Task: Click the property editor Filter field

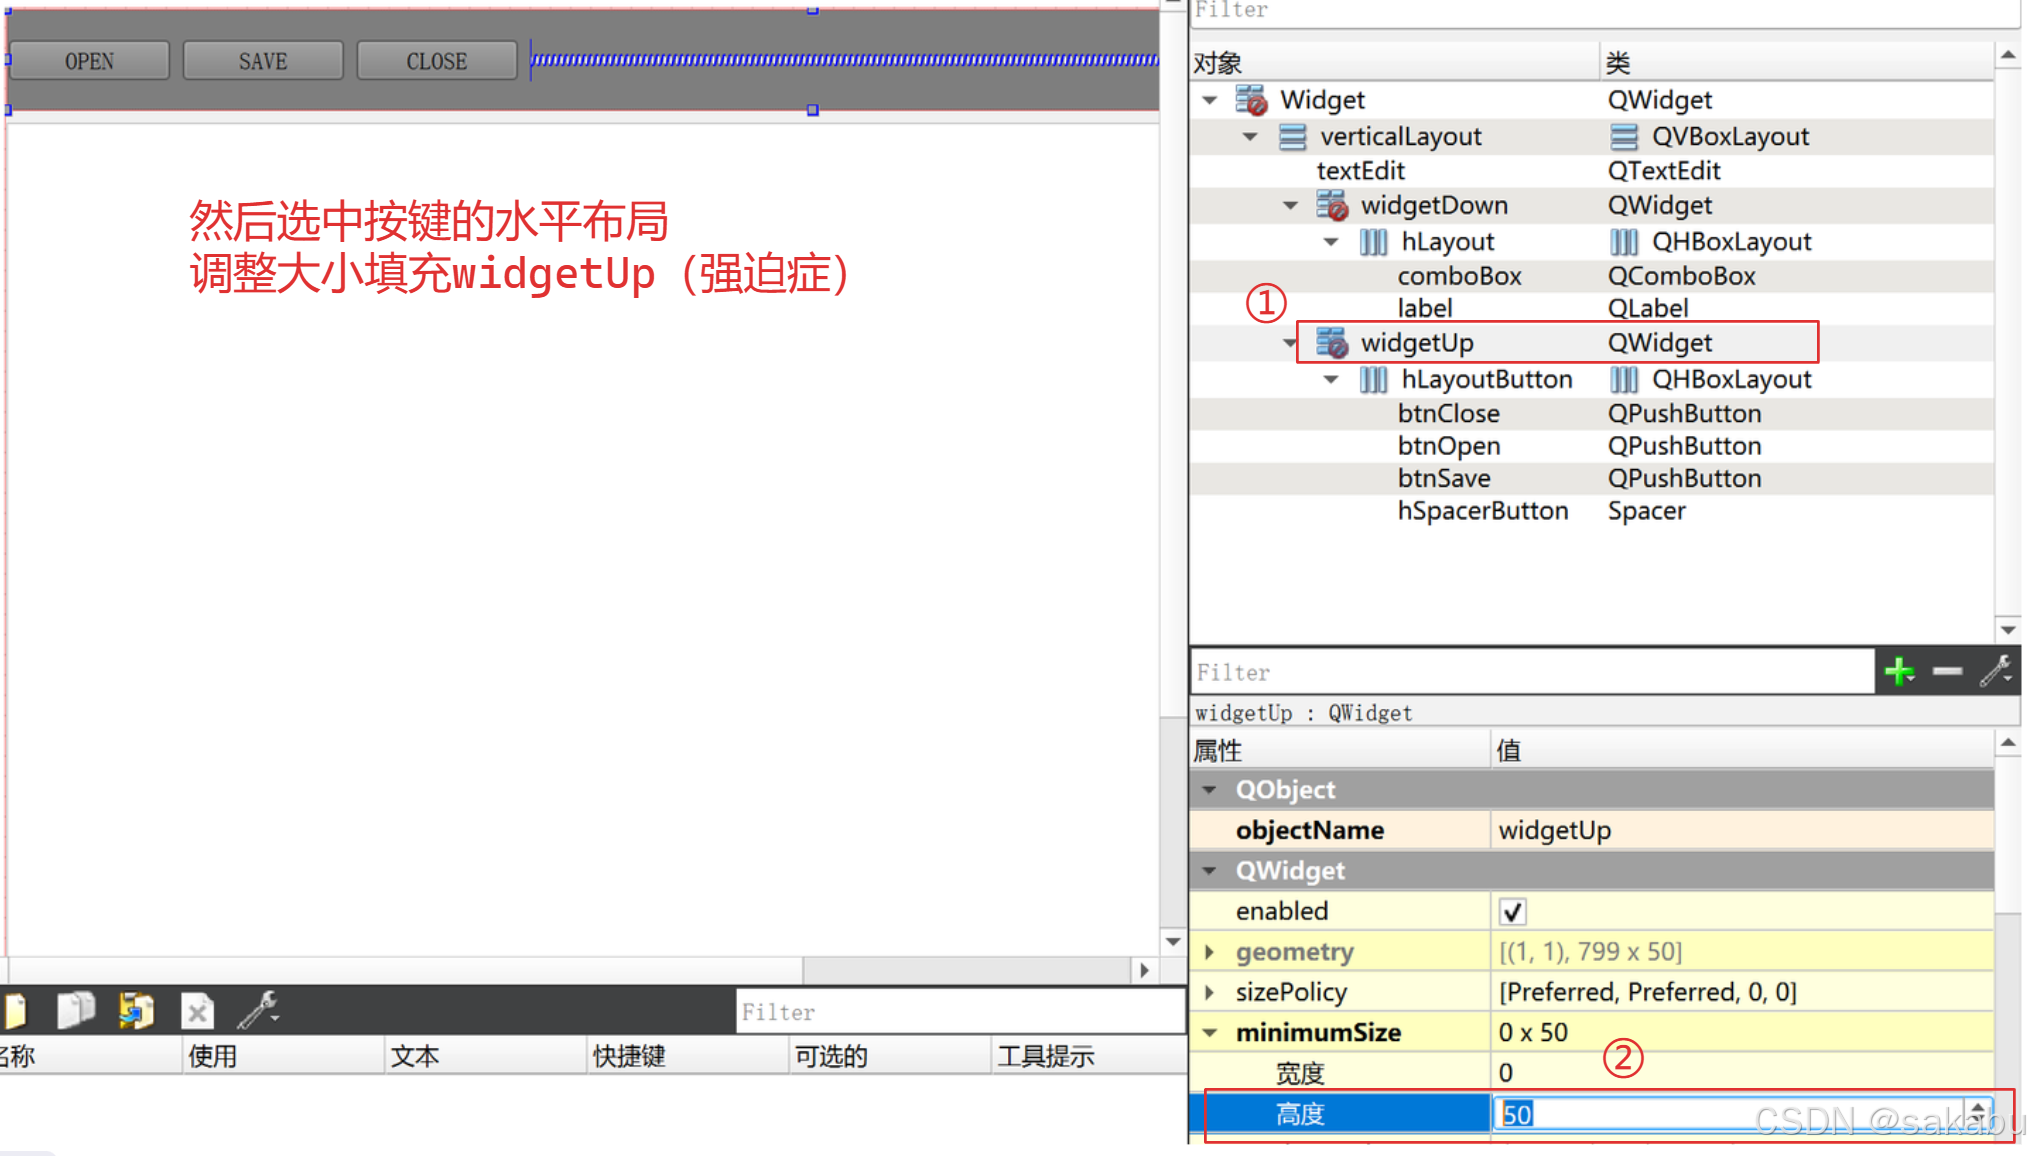Action: [x=1530, y=672]
